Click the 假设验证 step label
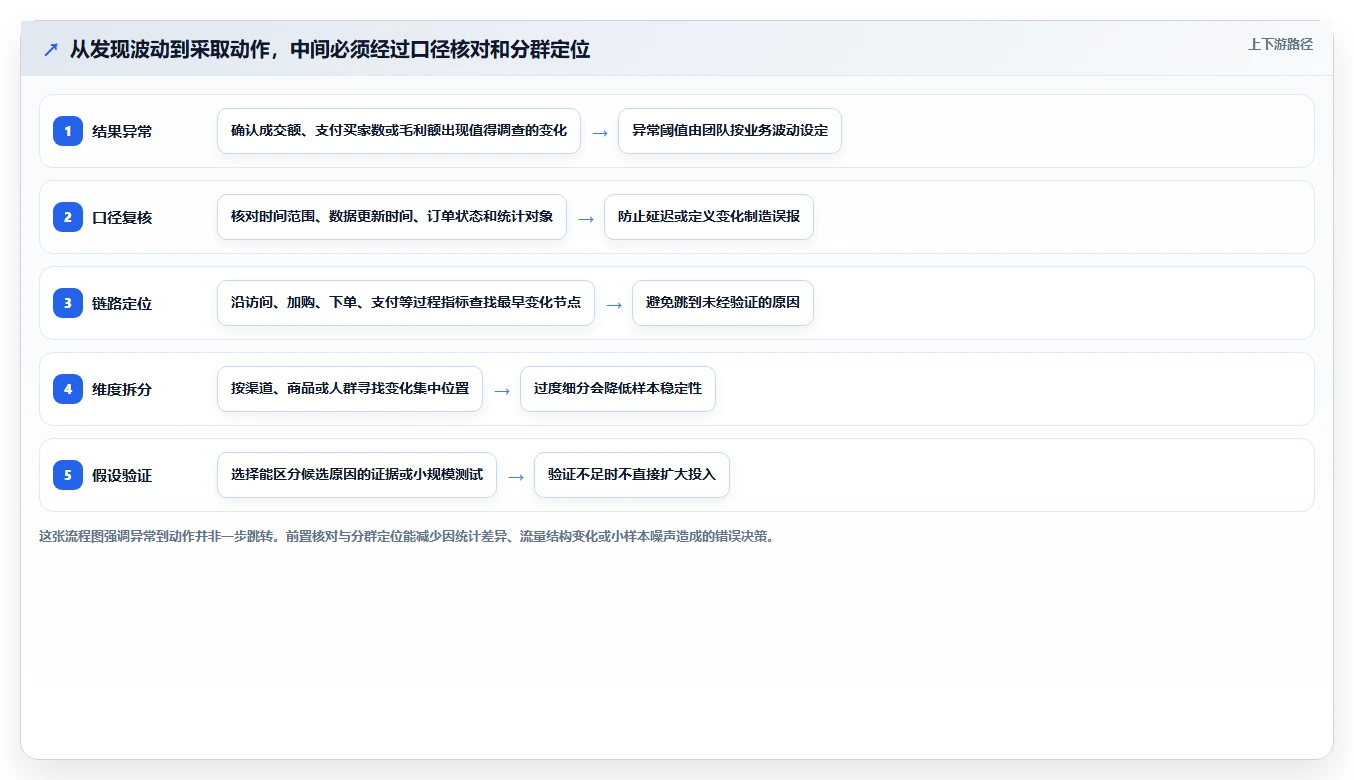This screenshot has height=780, width=1354. pos(122,475)
